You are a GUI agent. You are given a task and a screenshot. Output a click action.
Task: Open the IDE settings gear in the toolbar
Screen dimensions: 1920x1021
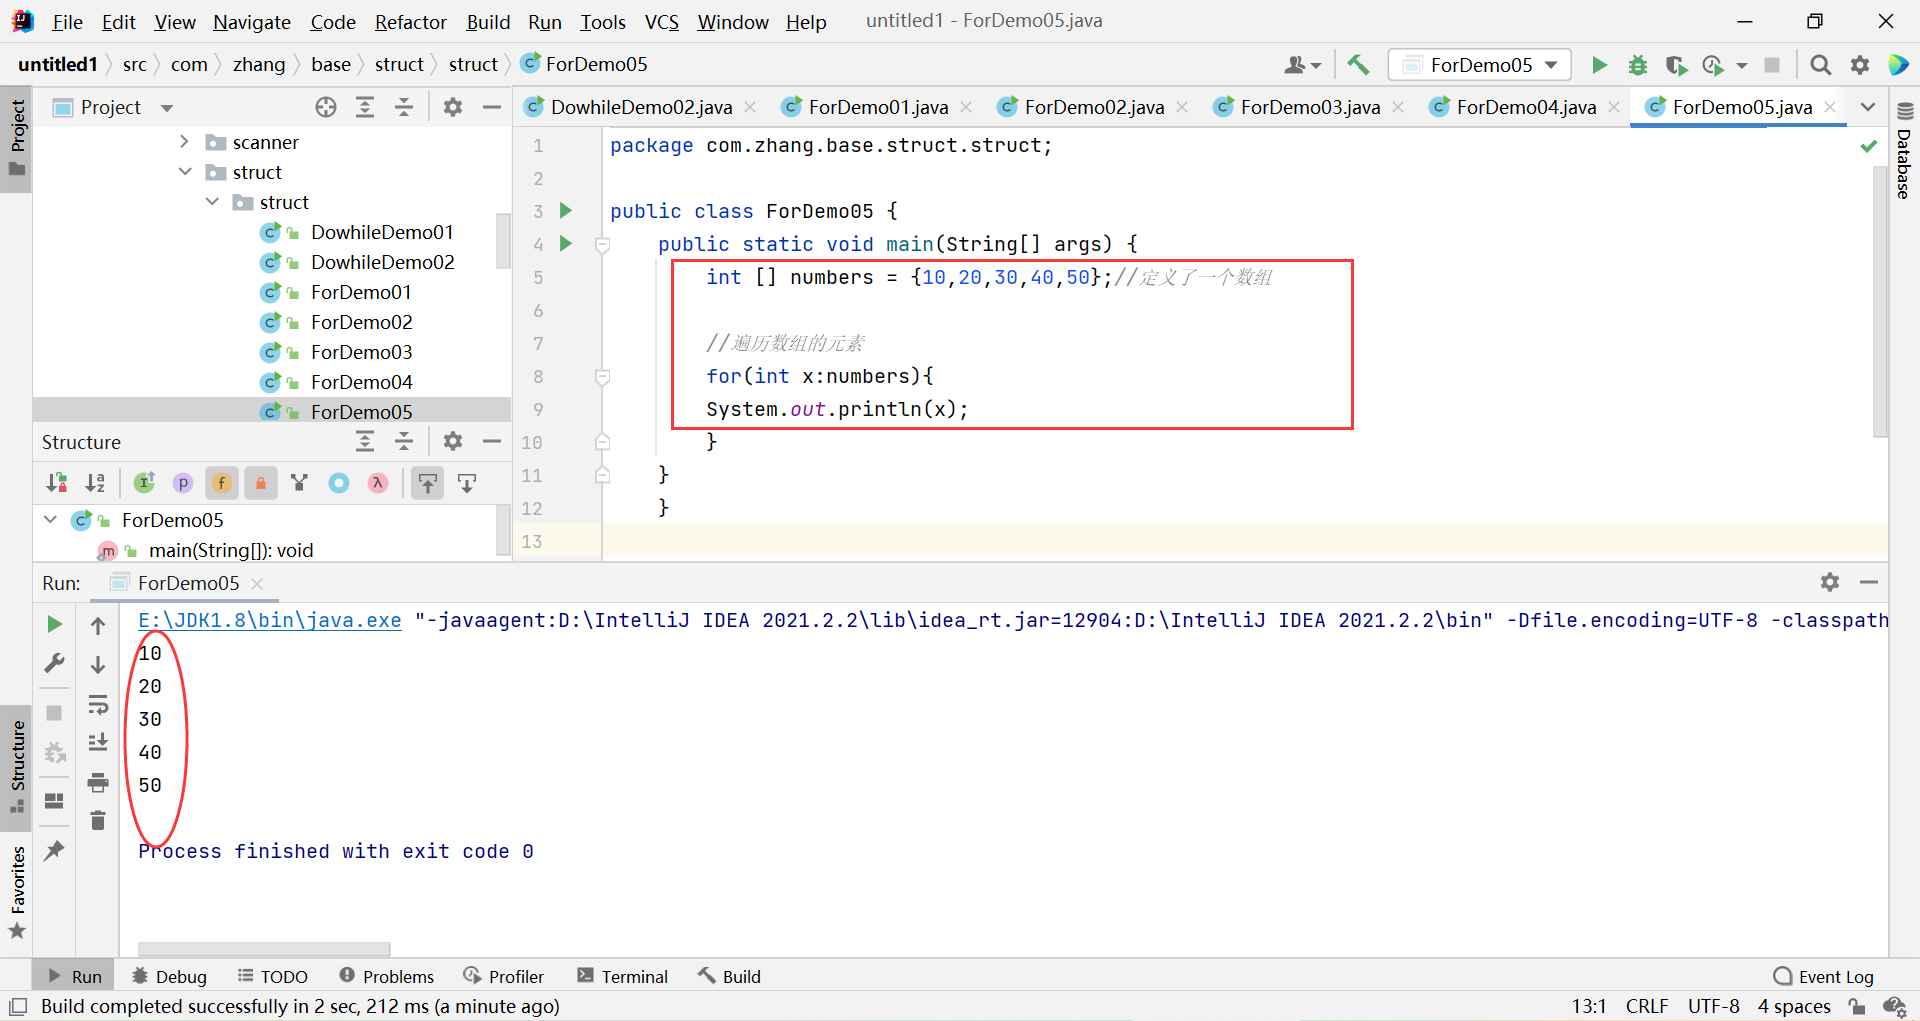pyautogui.click(x=1860, y=65)
